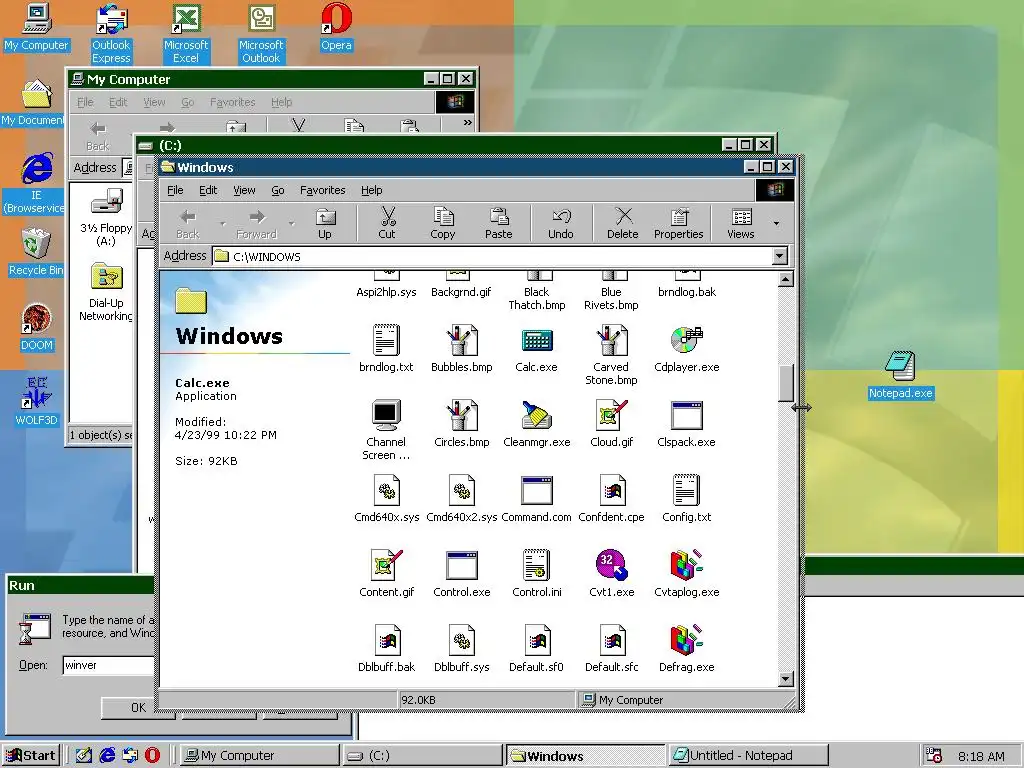Viewport: 1024px width, 768px height.
Task: Select Cvt1.exe icon
Action: 611,566
